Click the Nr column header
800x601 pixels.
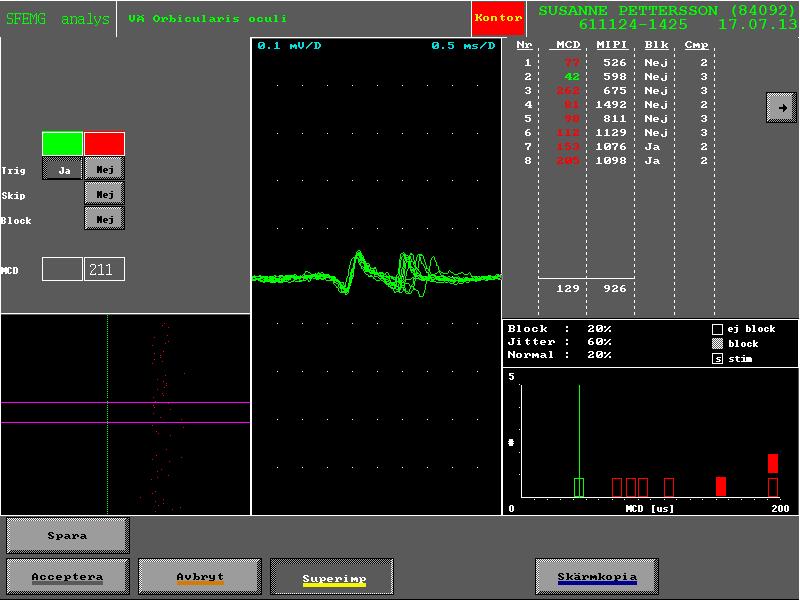[524, 45]
